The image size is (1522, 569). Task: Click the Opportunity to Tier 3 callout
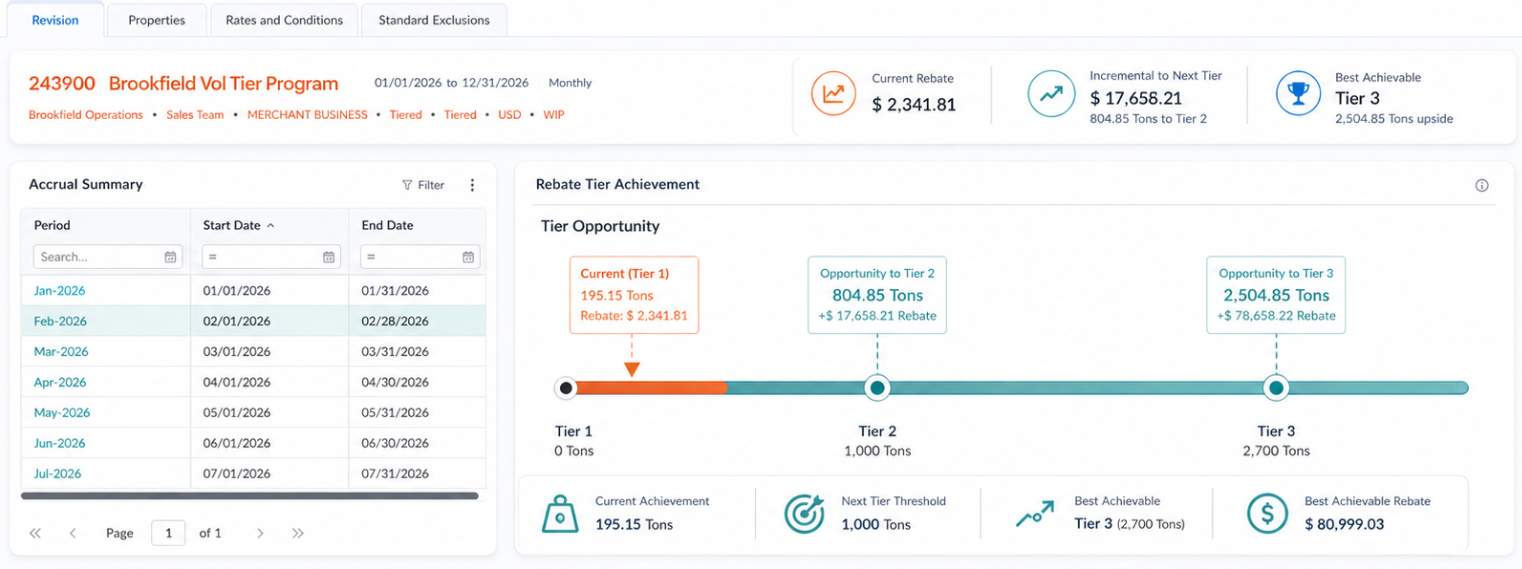pos(1275,294)
